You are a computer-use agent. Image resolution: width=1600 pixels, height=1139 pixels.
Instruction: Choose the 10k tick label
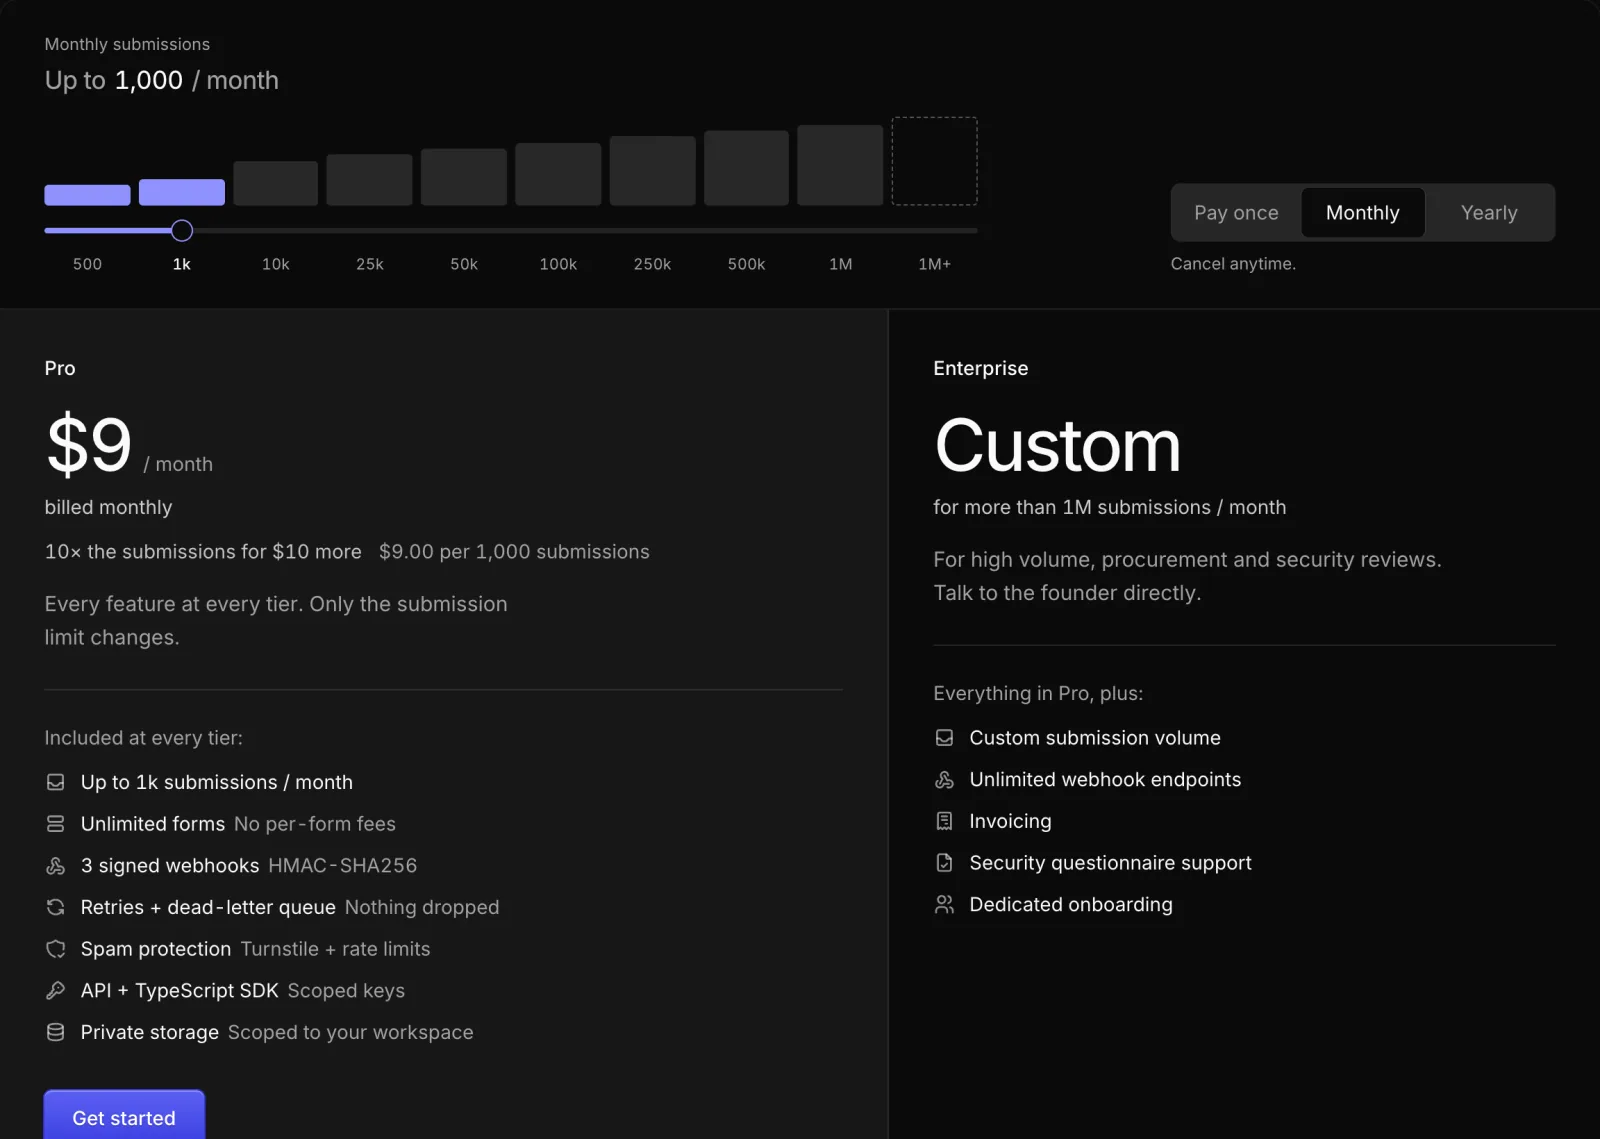click(276, 264)
